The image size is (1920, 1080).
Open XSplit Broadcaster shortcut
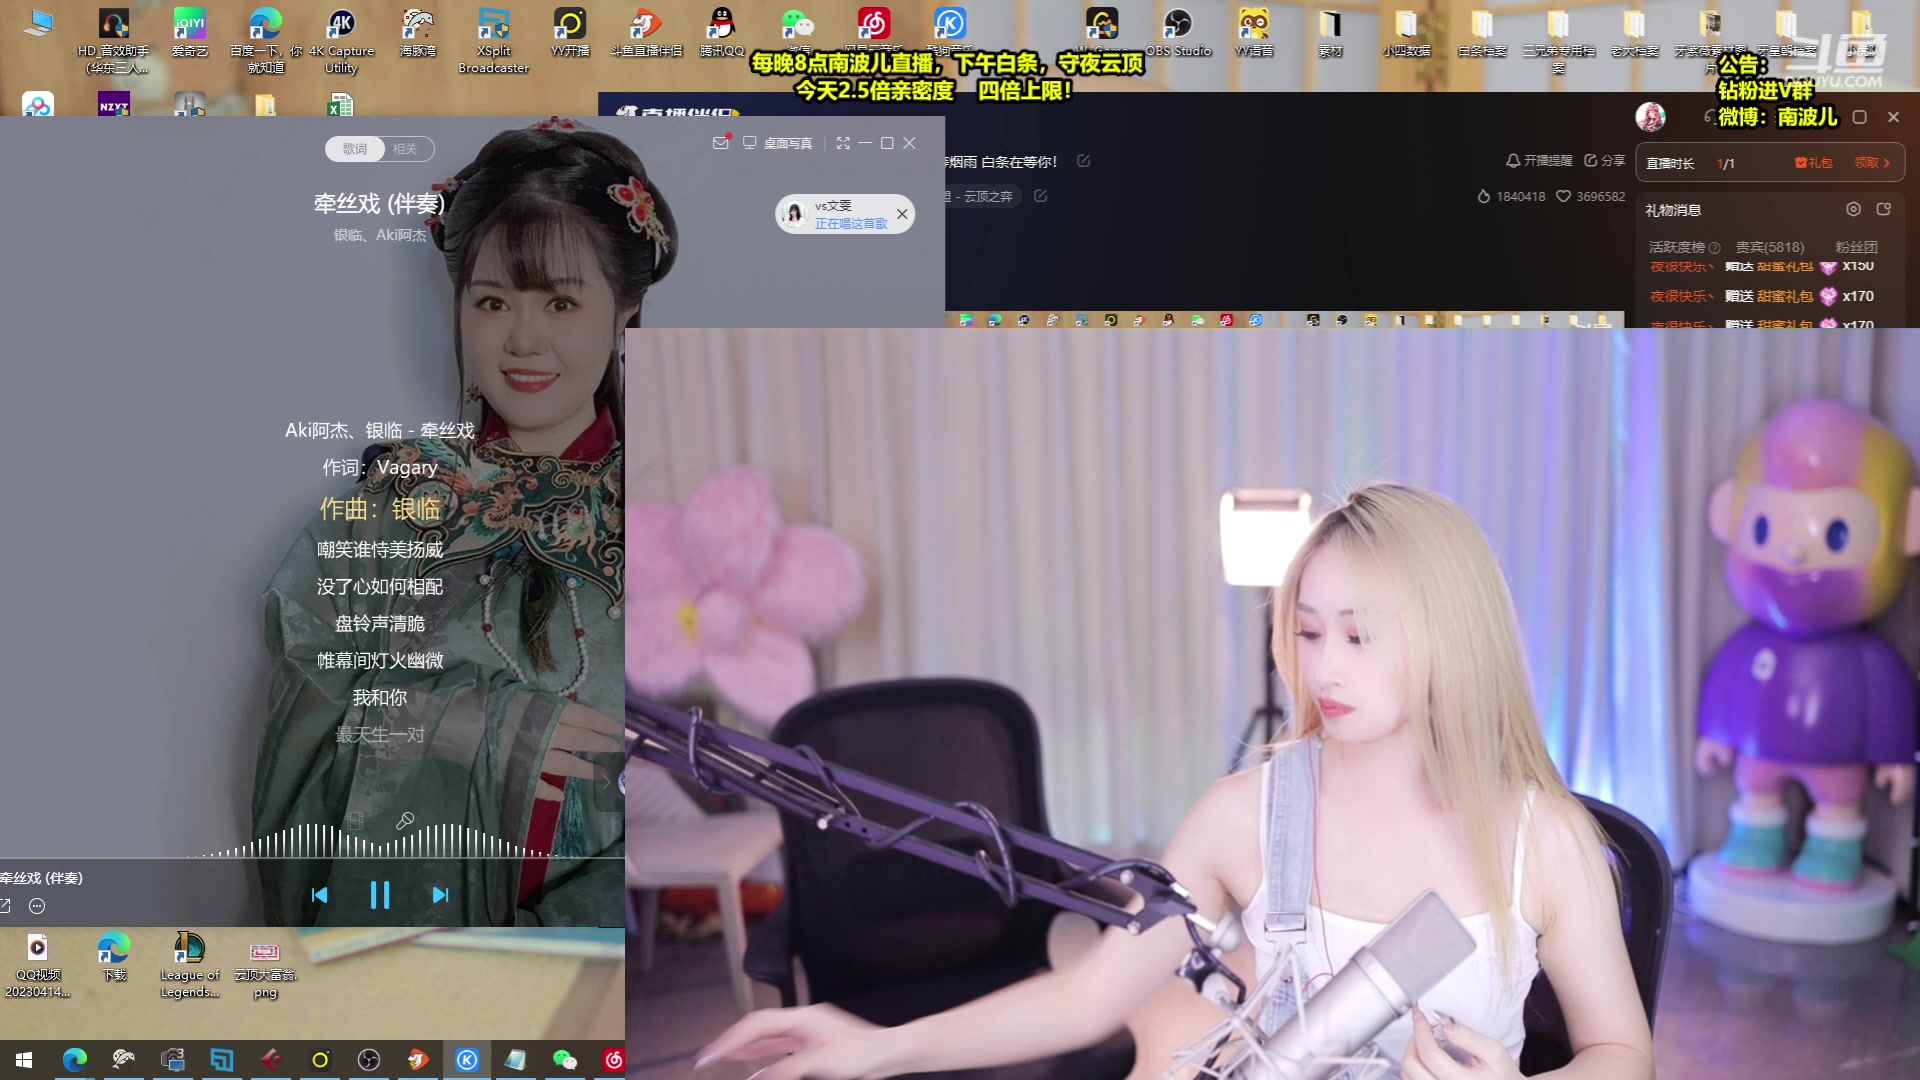(494, 41)
